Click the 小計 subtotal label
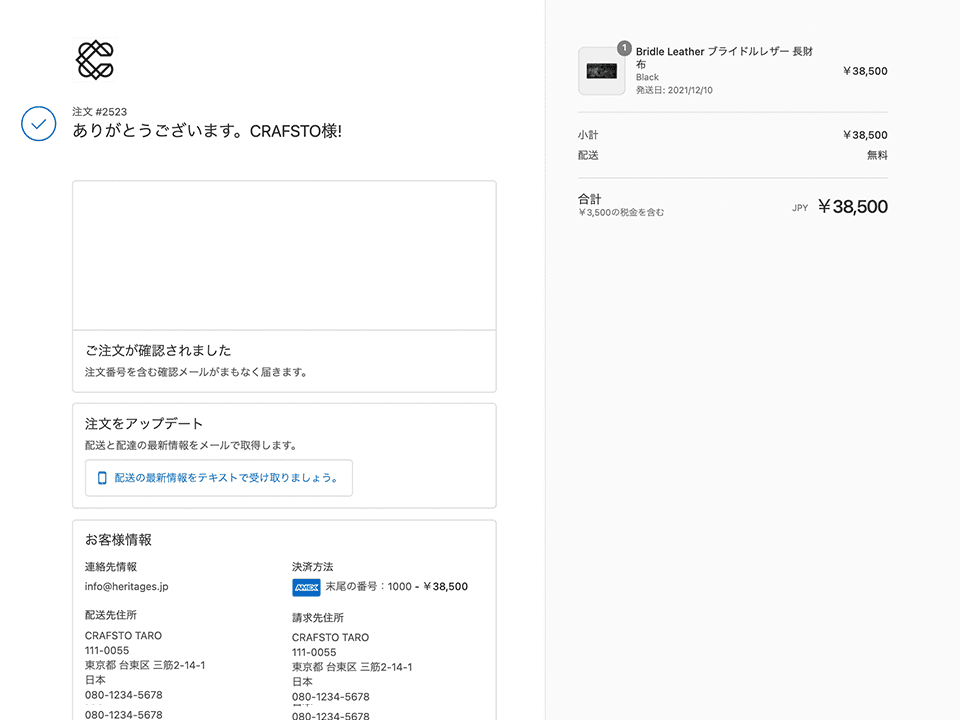The image size is (960, 720). [x=588, y=135]
